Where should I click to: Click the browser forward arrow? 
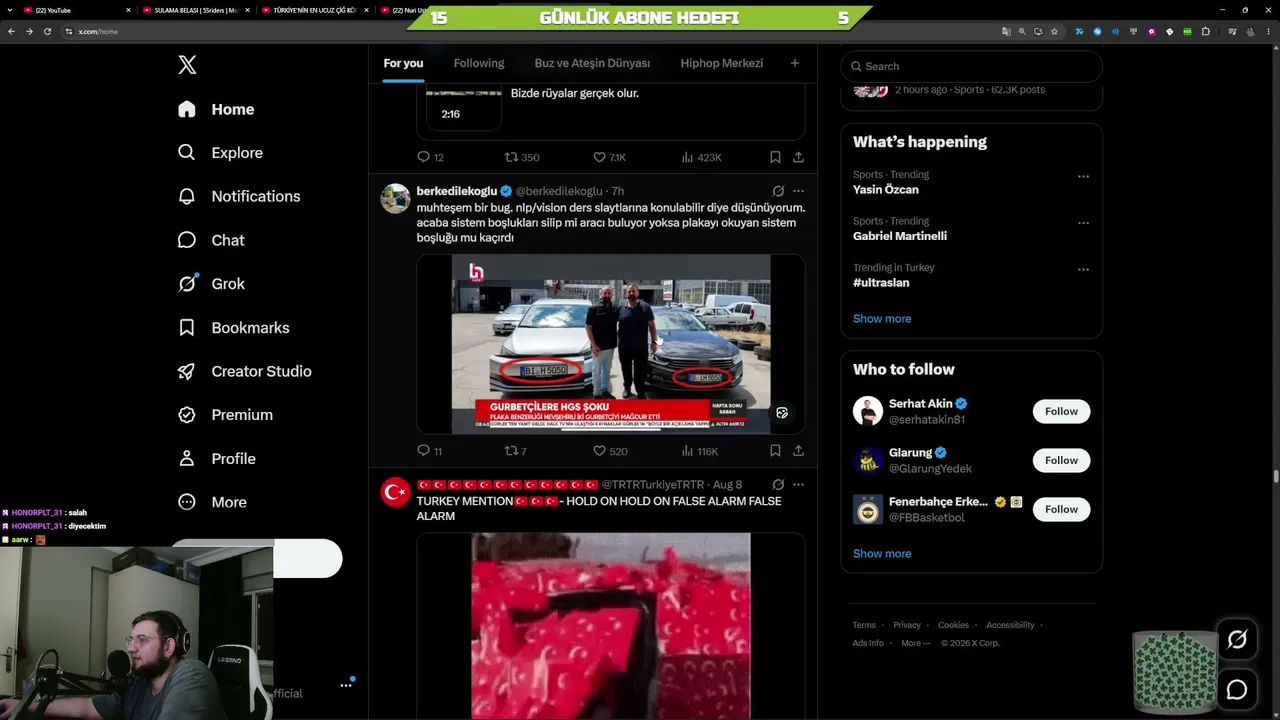[29, 31]
